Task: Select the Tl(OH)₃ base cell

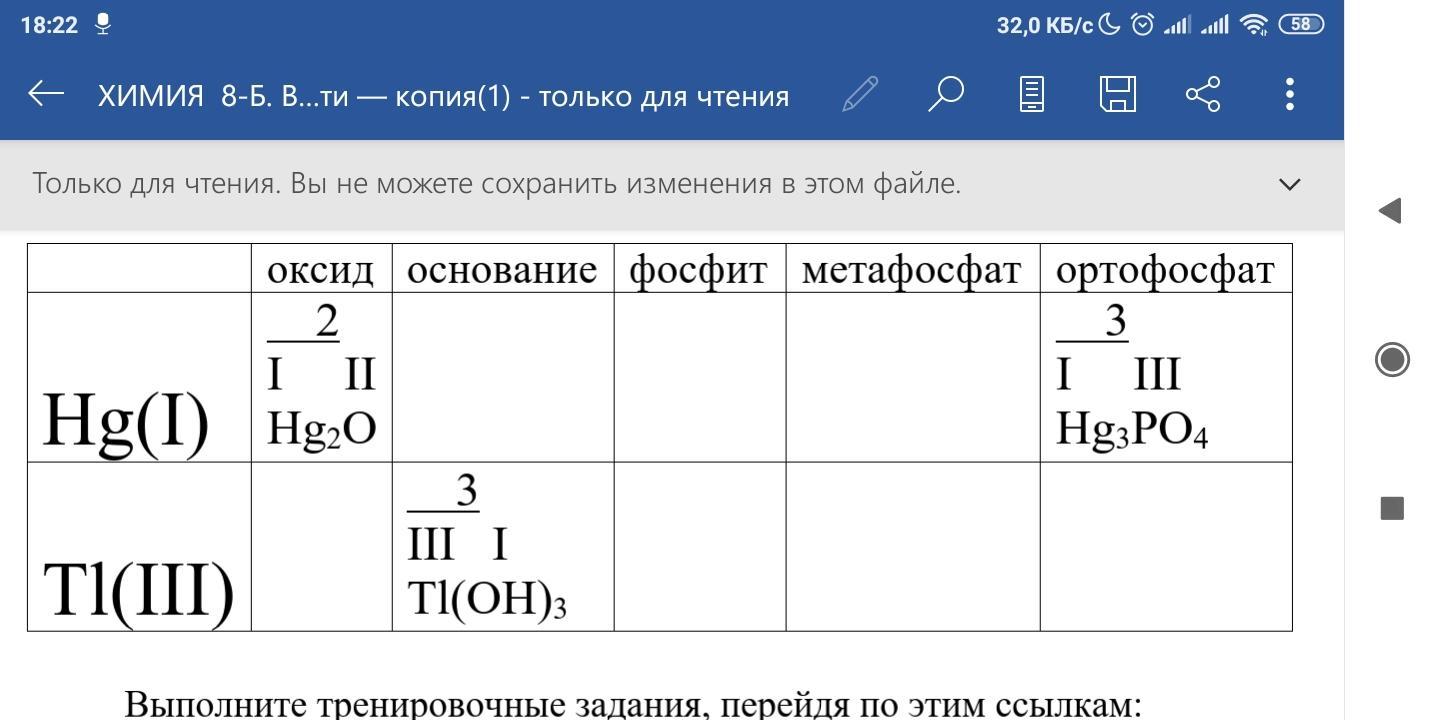Action: [502, 547]
